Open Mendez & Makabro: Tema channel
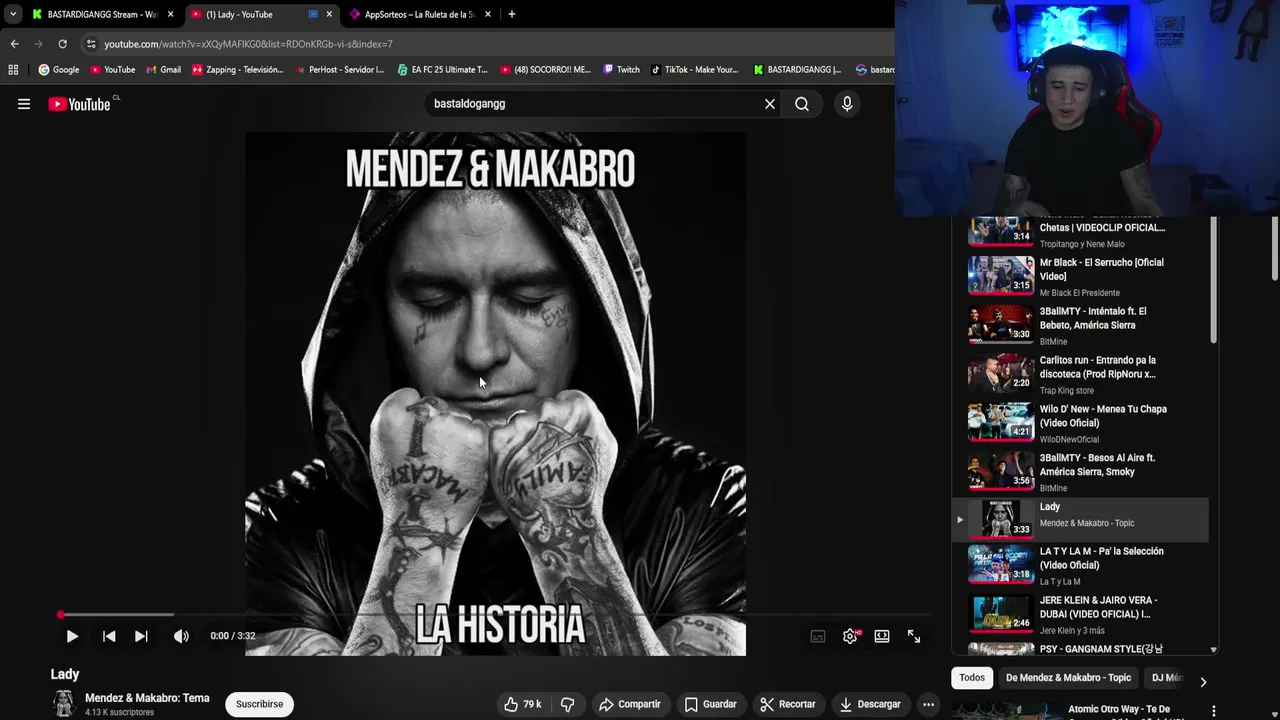 coord(147,698)
